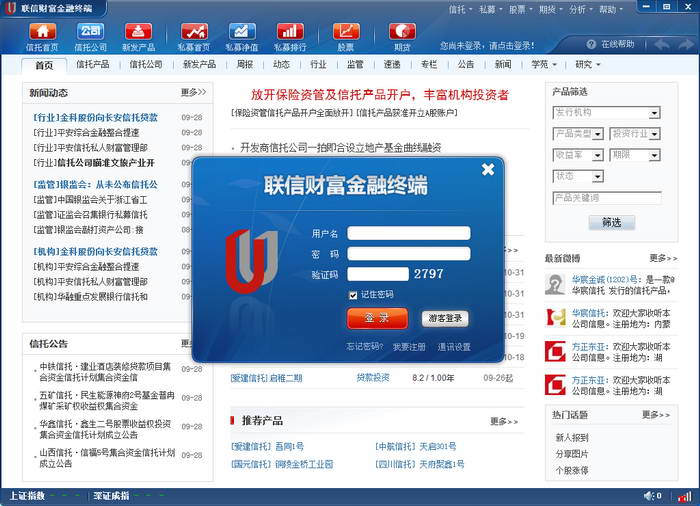Image resolution: width=700 pixels, height=506 pixels.
Task: Click the 上证指数 status bar entry
Action: point(27,496)
